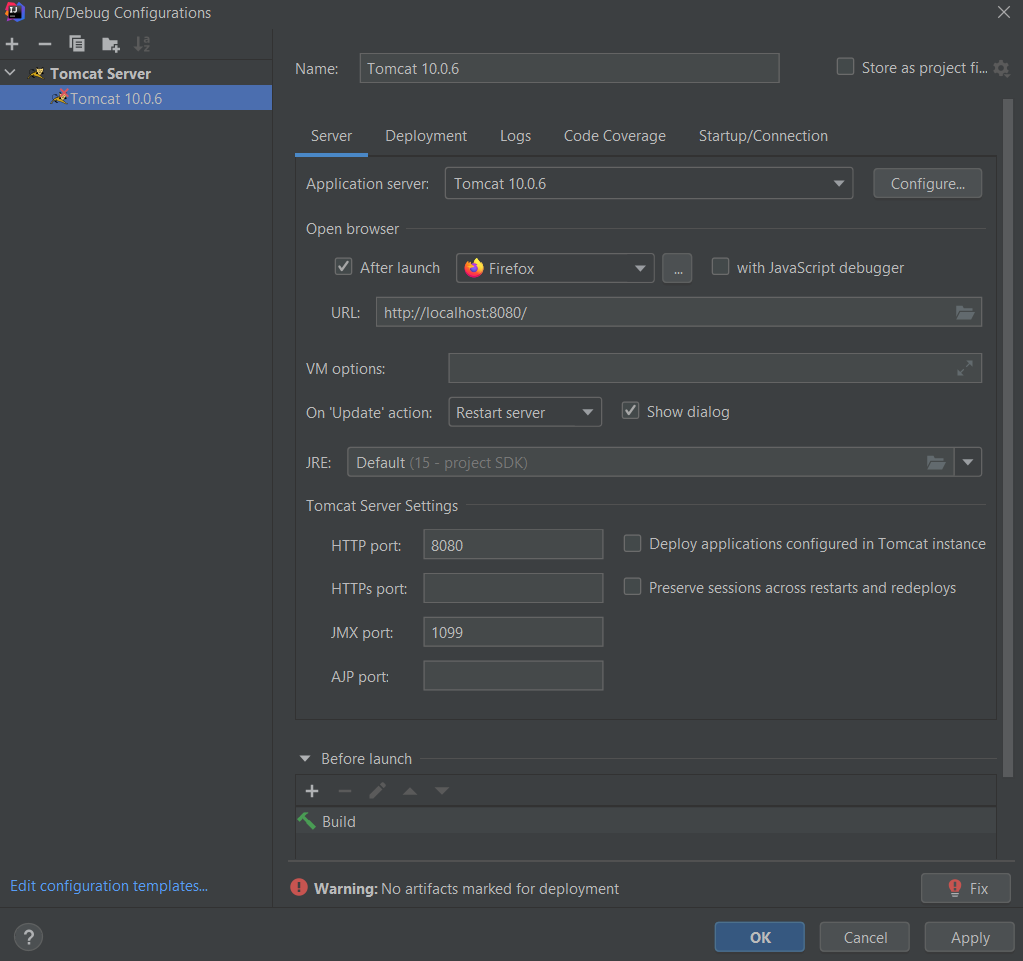The image size is (1023, 961).
Task: Remove Before launch task minus icon
Action: (x=344, y=791)
